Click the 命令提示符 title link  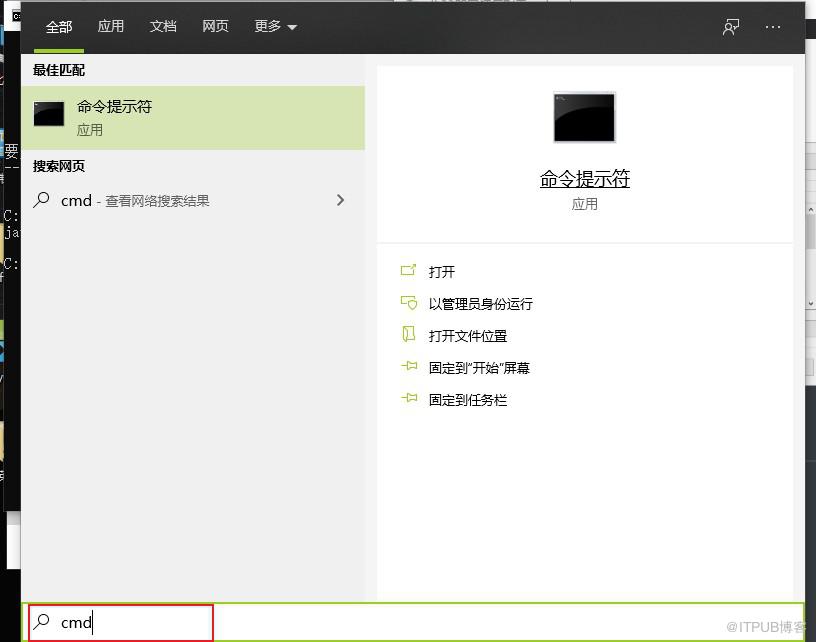584,179
